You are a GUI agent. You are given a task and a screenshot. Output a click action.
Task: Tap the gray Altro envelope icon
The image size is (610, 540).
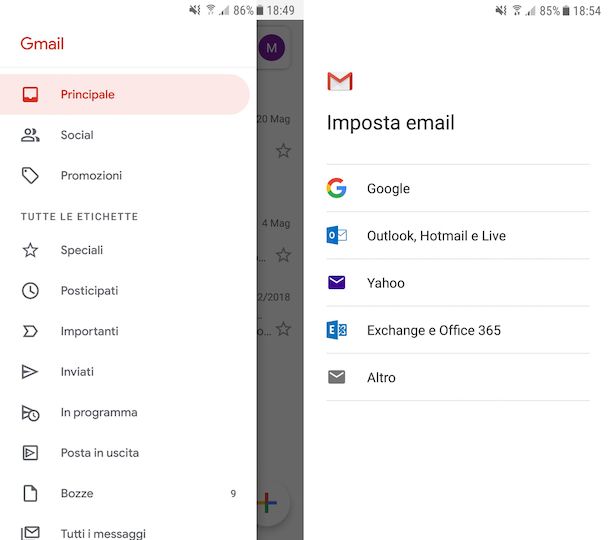(337, 377)
